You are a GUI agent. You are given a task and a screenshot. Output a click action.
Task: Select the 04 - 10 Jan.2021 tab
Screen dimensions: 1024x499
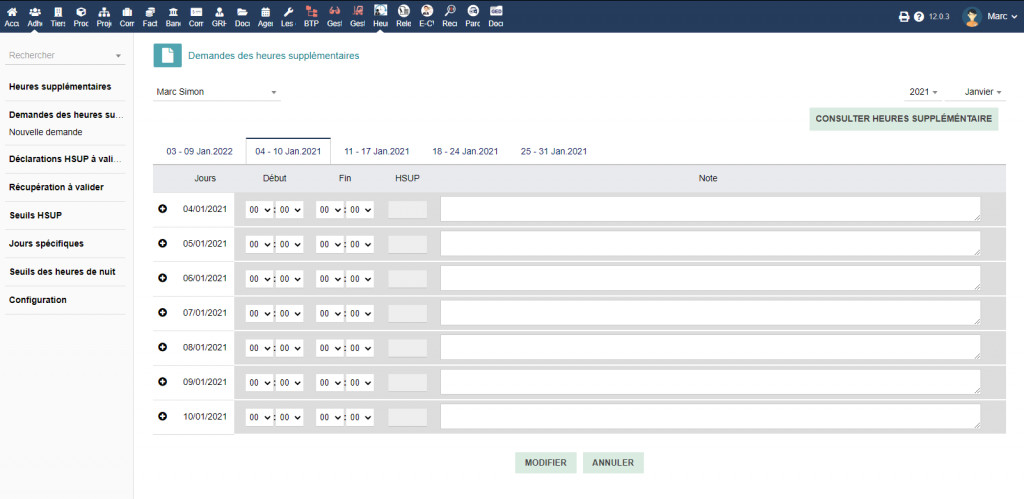point(288,151)
